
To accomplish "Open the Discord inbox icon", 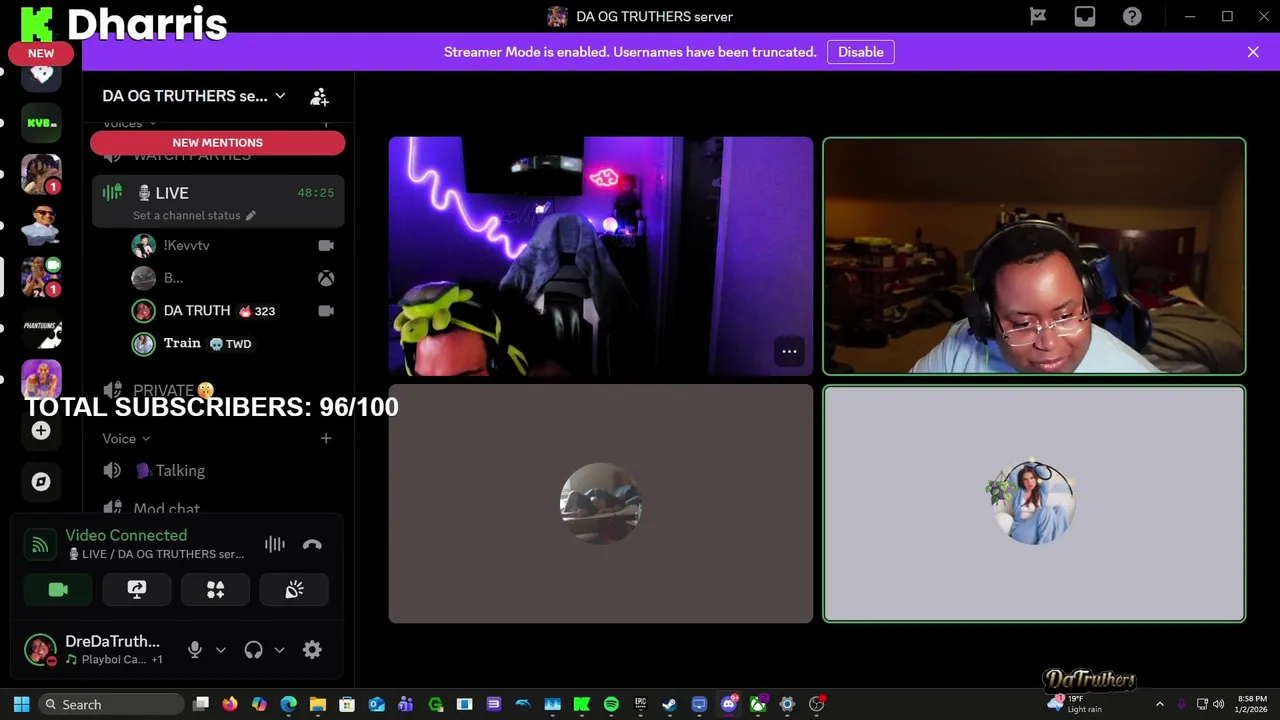I will pos(1085,16).
